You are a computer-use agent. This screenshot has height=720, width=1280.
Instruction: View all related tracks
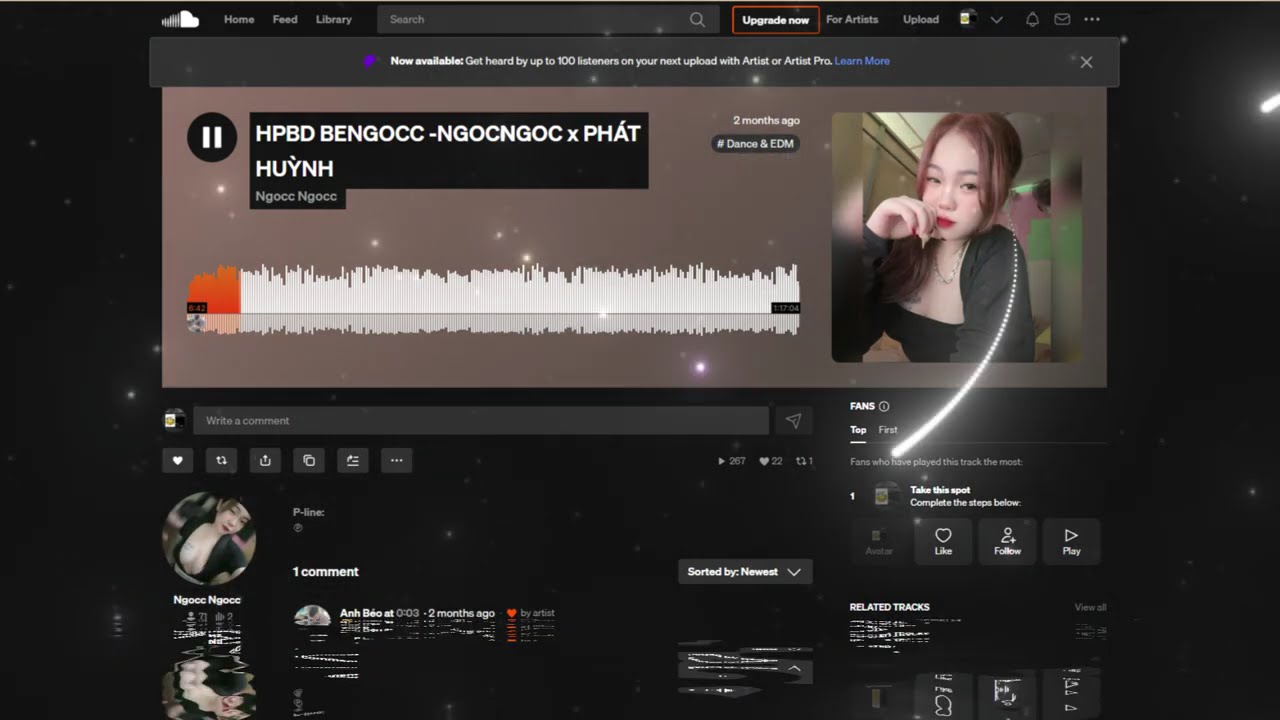click(x=1090, y=607)
